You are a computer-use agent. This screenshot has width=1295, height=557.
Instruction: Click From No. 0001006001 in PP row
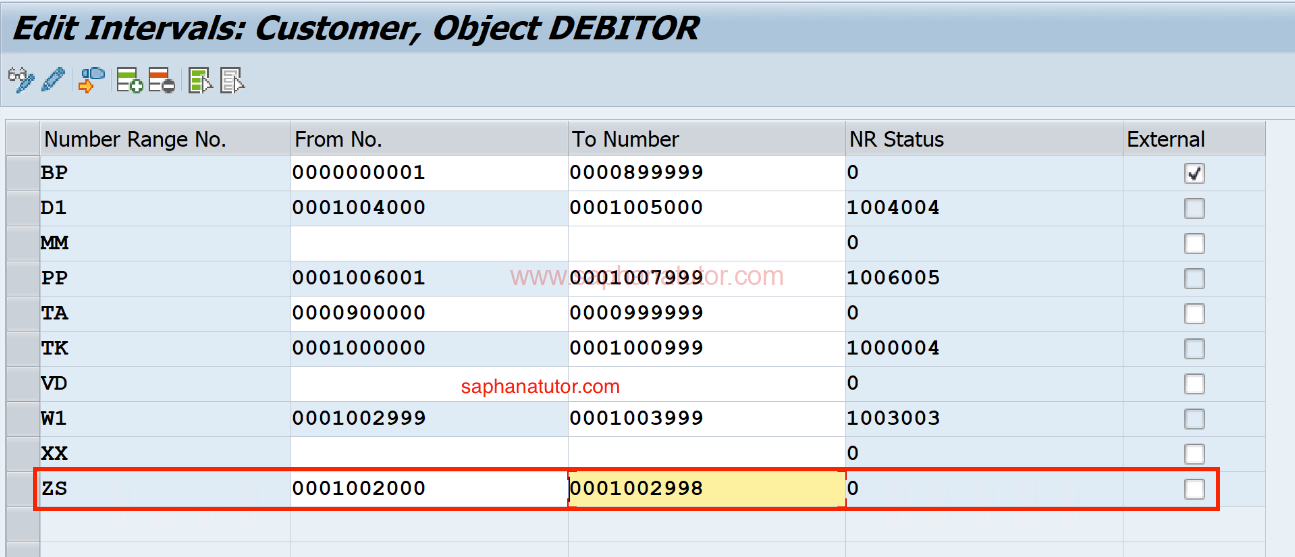click(429, 278)
